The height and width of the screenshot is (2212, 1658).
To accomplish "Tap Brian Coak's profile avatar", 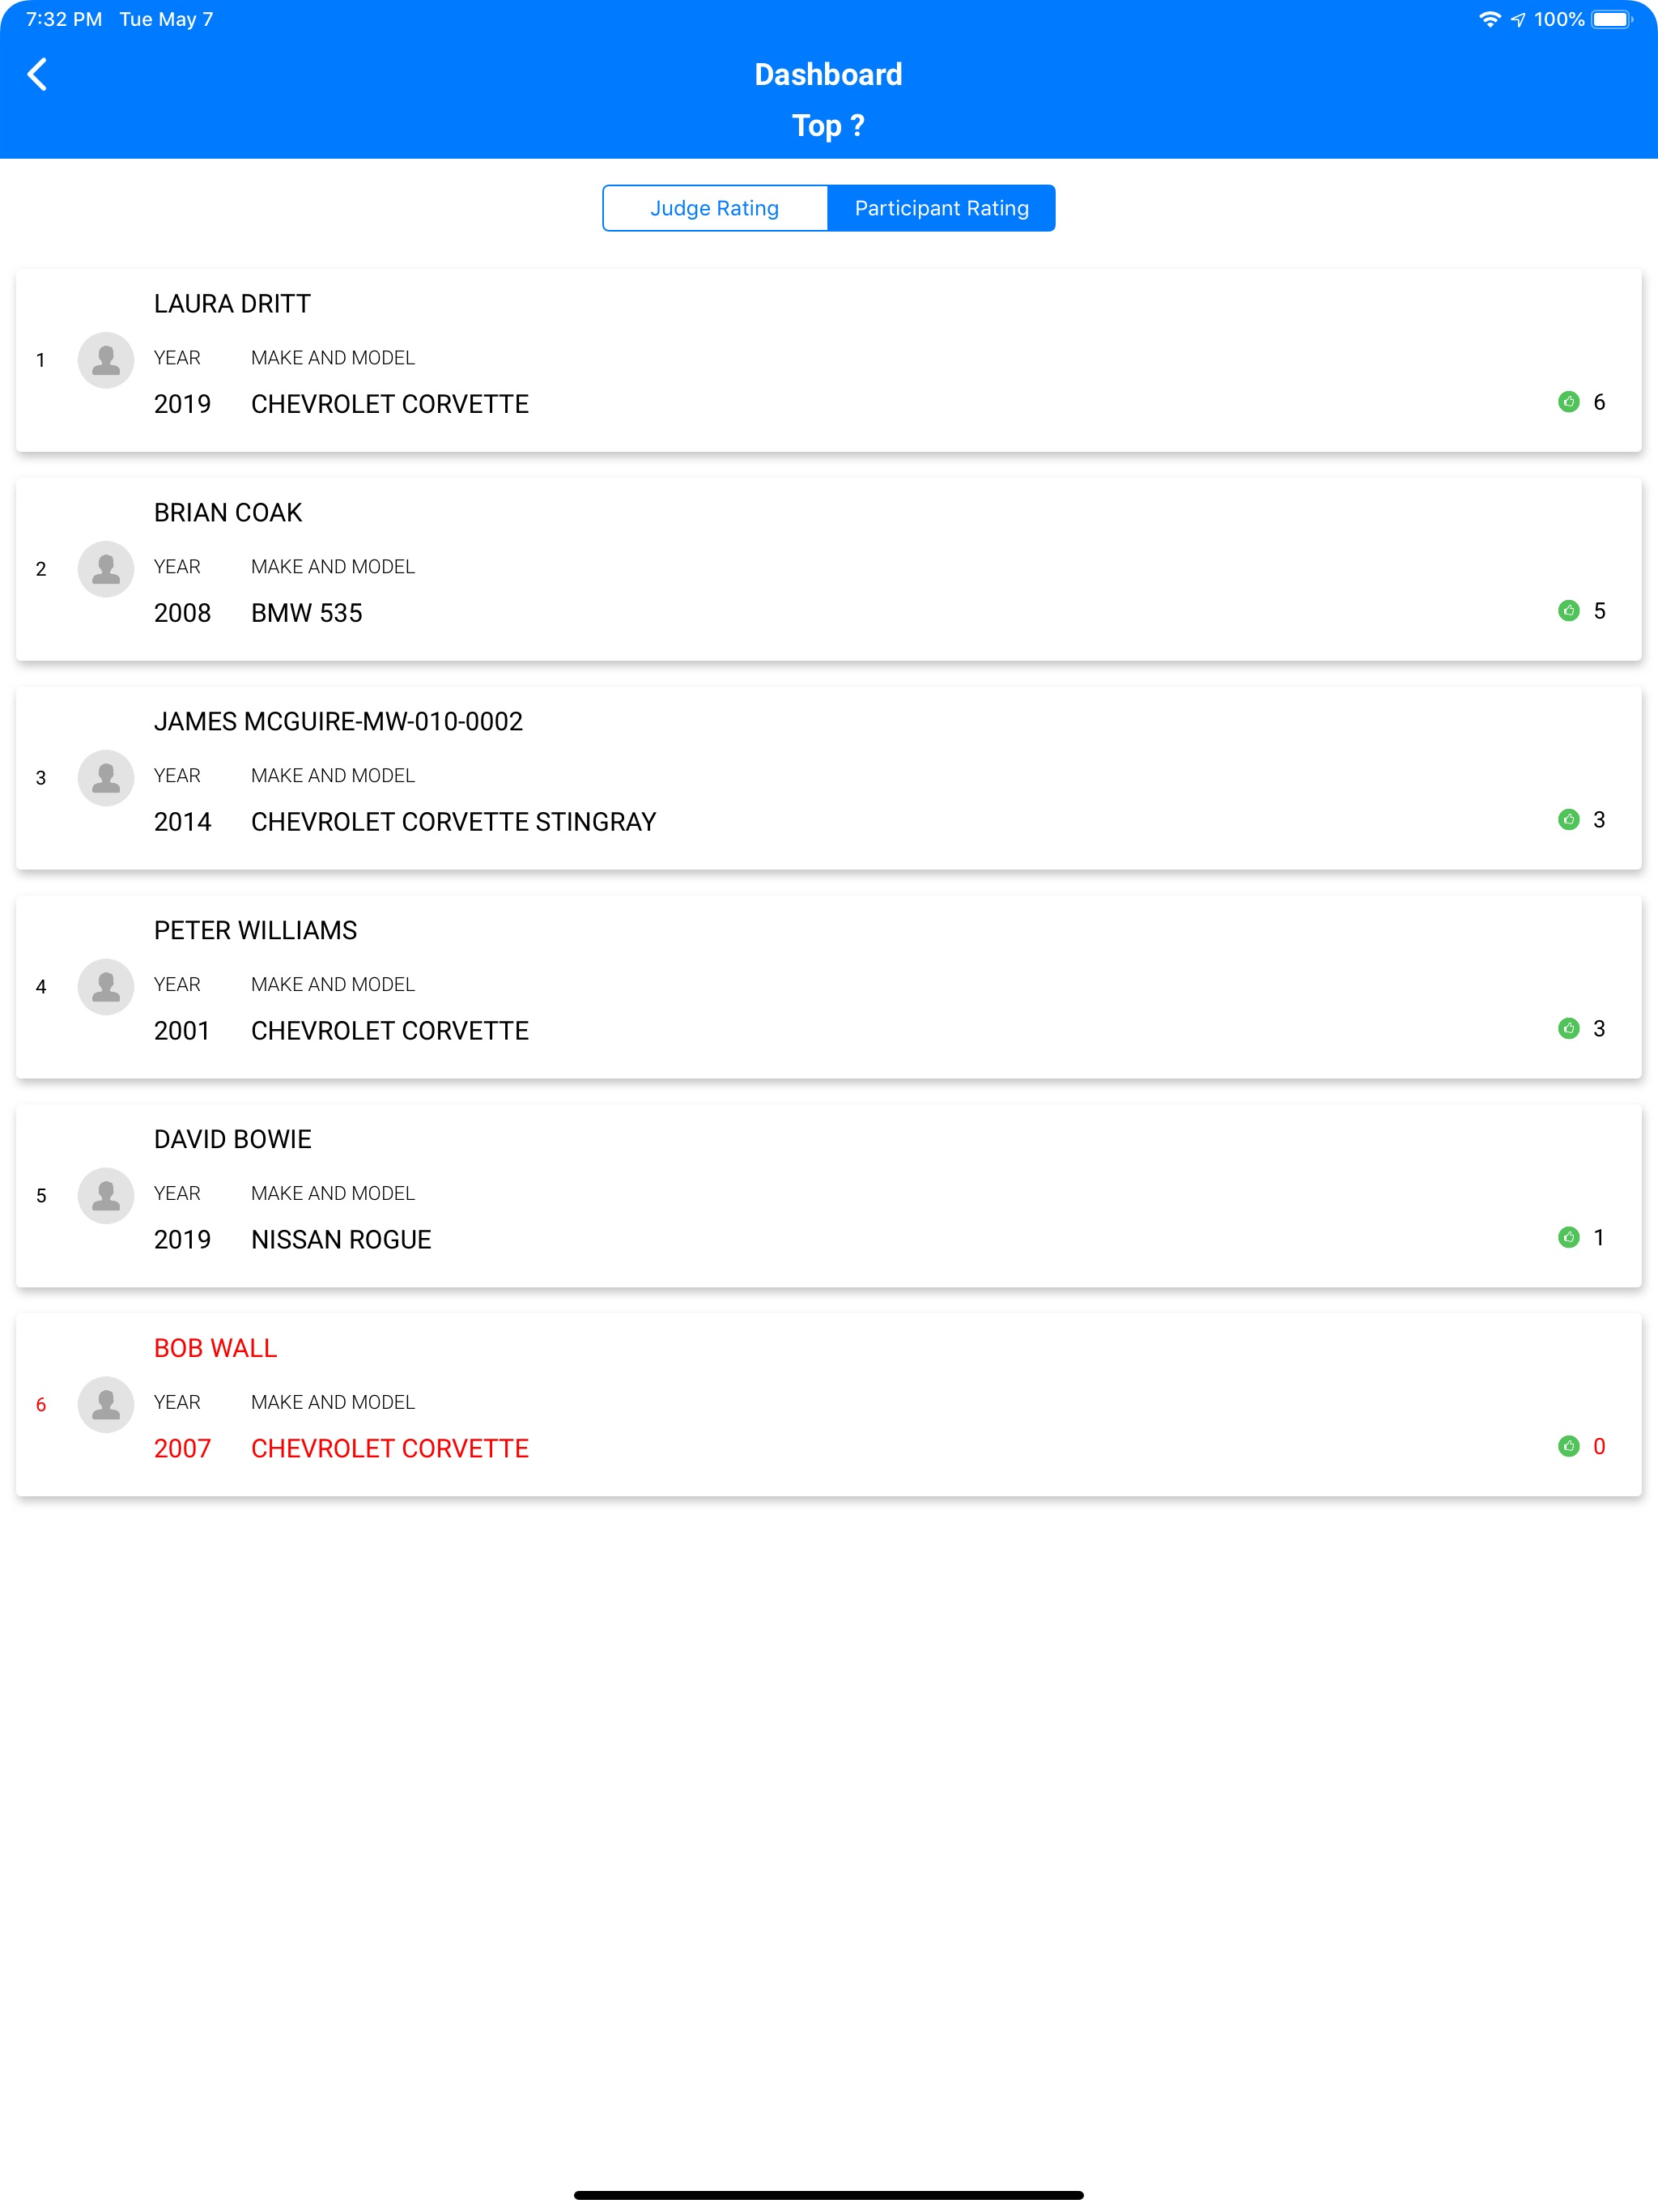I will (106, 569).
